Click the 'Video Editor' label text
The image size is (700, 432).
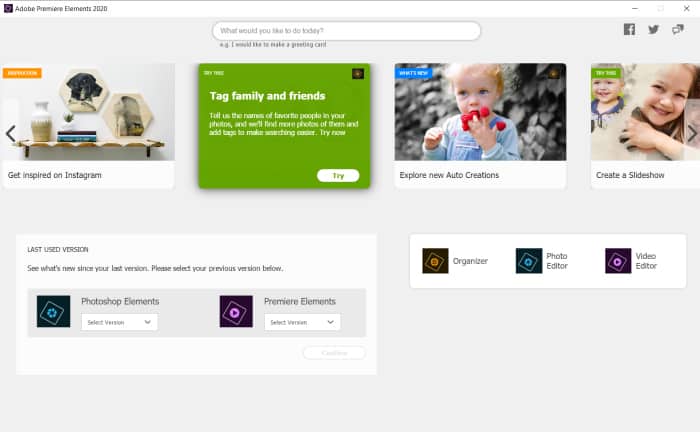(x=646, y=261)
